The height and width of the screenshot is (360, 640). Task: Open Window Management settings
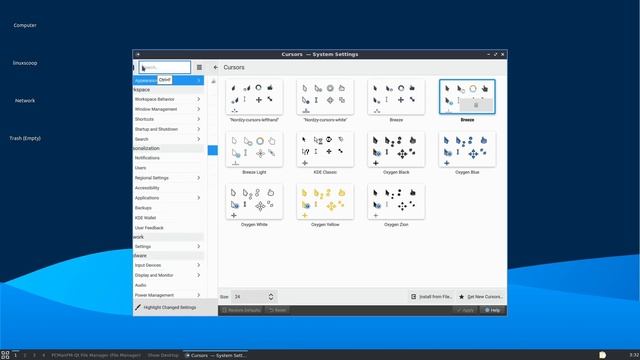(x=168, y=109)
